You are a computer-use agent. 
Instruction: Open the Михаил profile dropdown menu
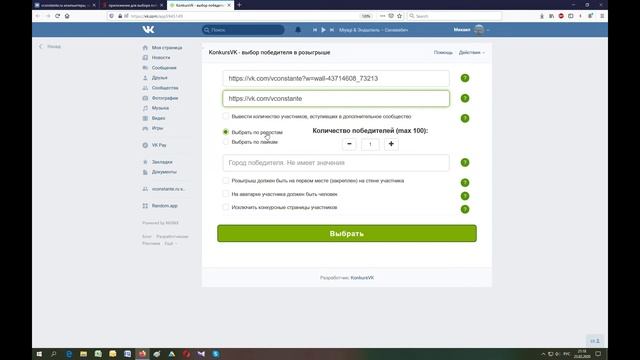(471, 30)
